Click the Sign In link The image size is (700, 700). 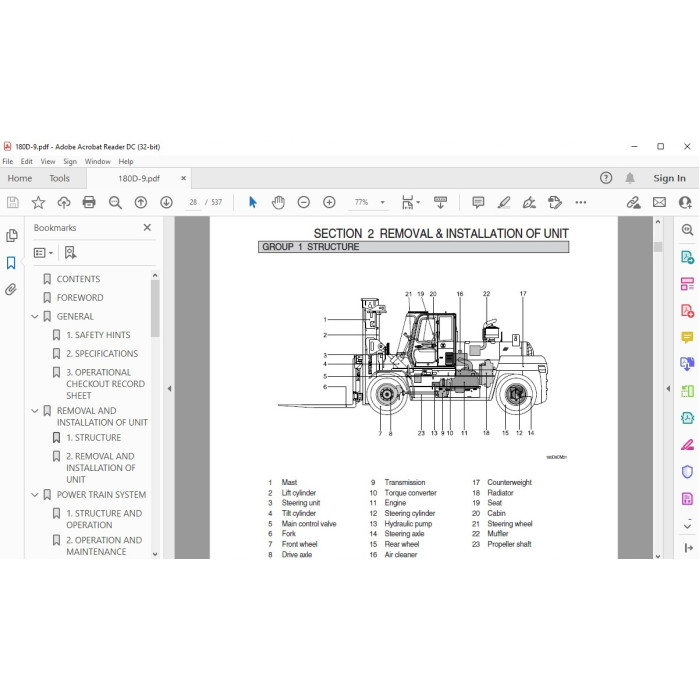click(x=669, y=178)
